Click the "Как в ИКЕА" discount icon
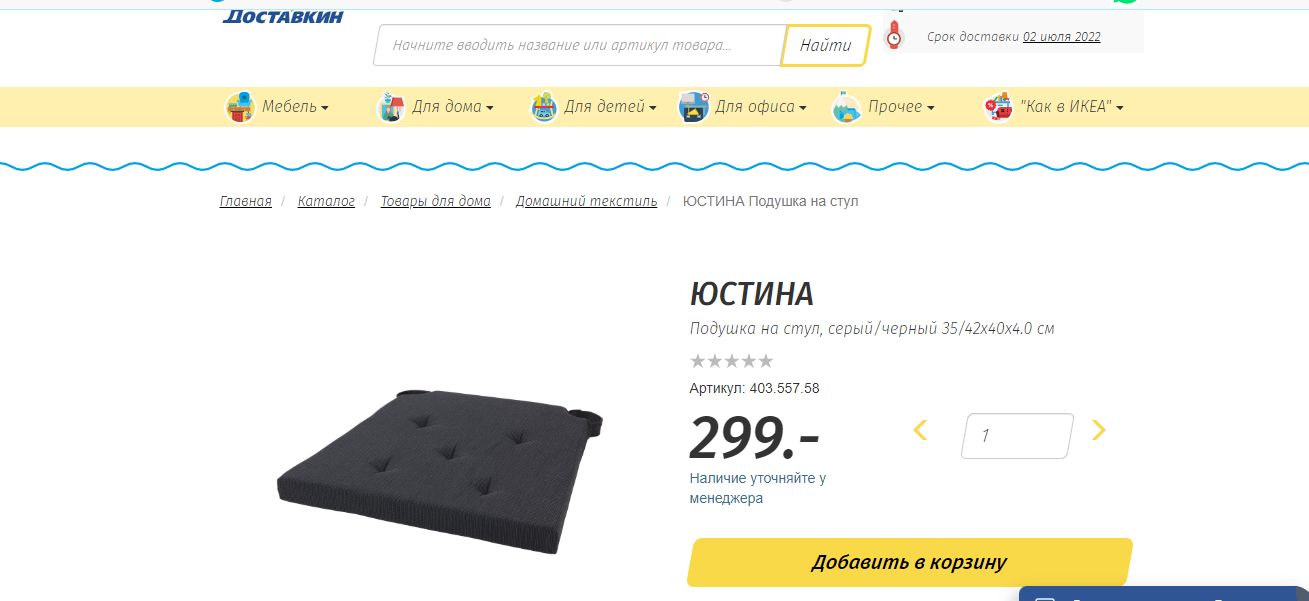Viewport: 1309px width, 601px height. (x=998, y=107)
